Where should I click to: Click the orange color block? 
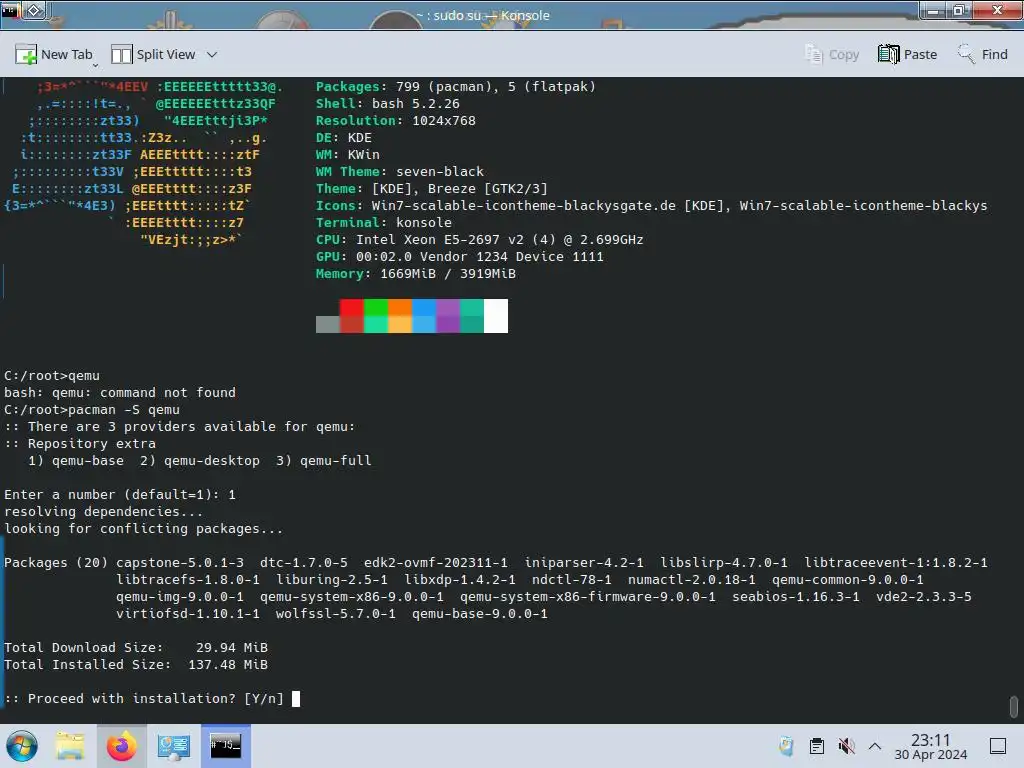400,308
